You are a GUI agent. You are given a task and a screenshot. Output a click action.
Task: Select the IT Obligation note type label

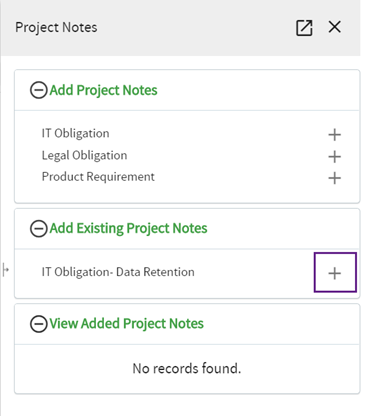click(75, 133)
